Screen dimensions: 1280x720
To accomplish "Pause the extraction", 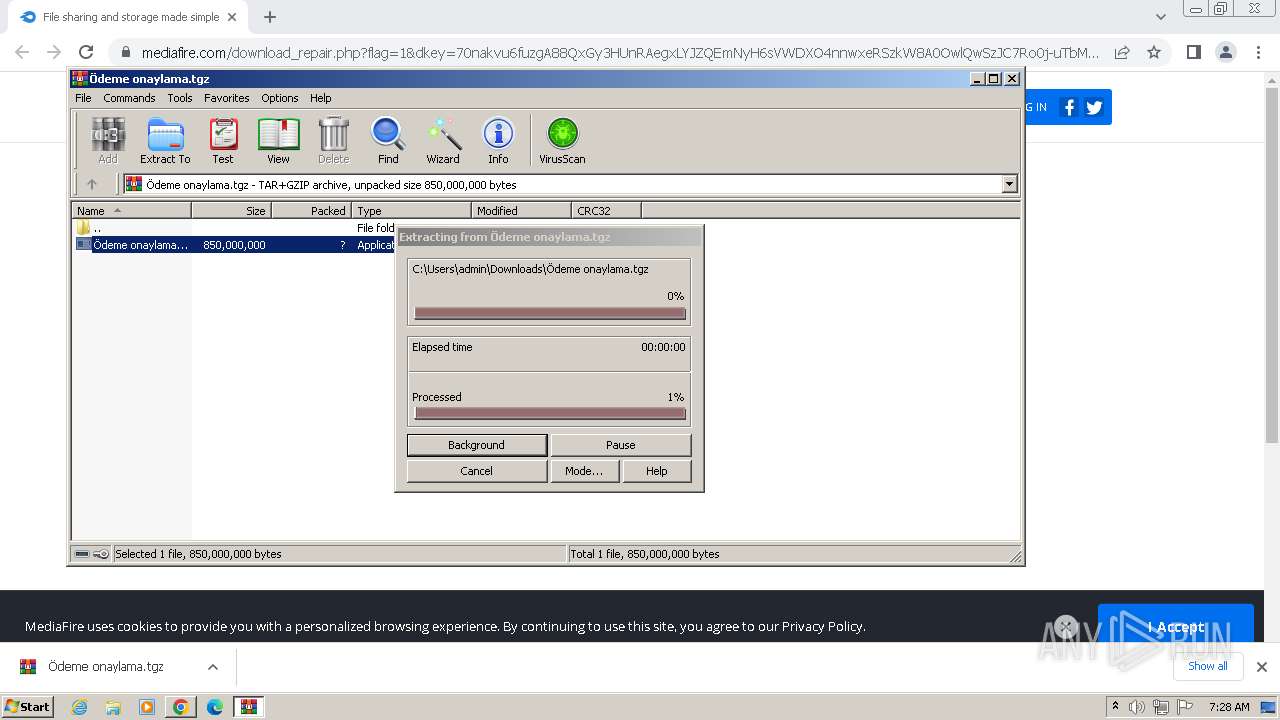I will point(621,445).
